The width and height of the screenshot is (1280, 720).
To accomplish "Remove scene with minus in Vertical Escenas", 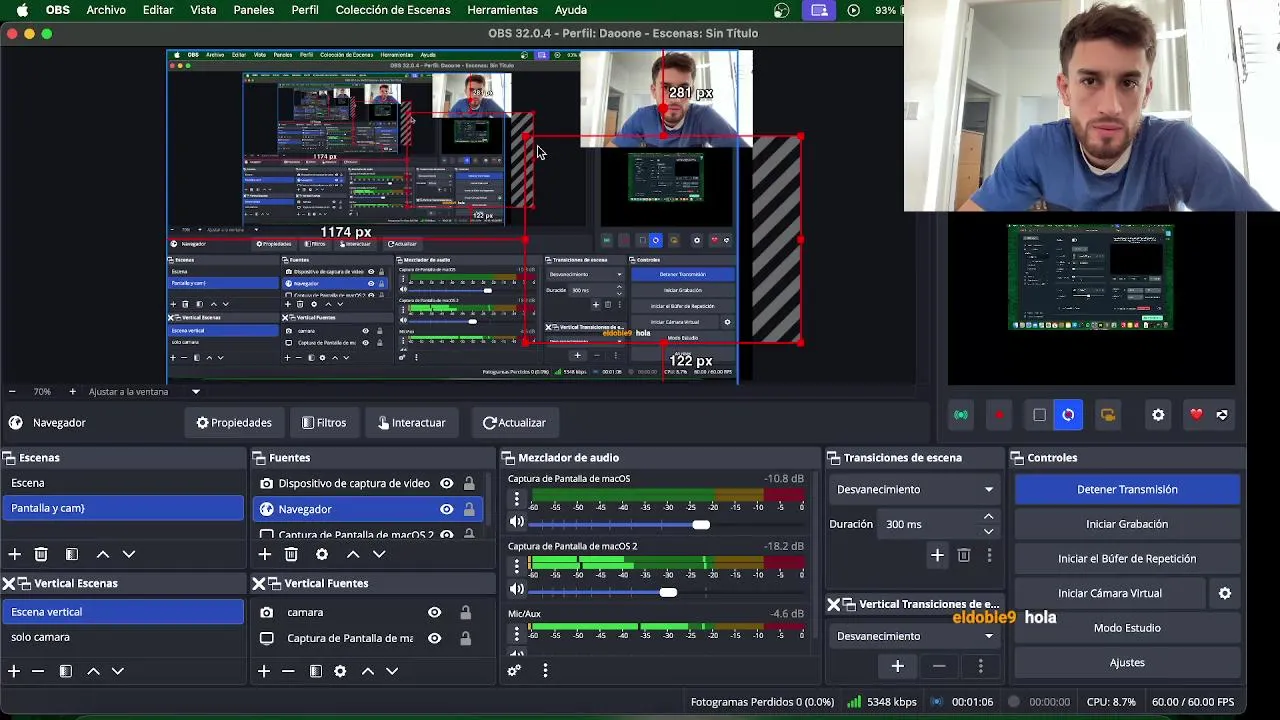I will (38, 671).
